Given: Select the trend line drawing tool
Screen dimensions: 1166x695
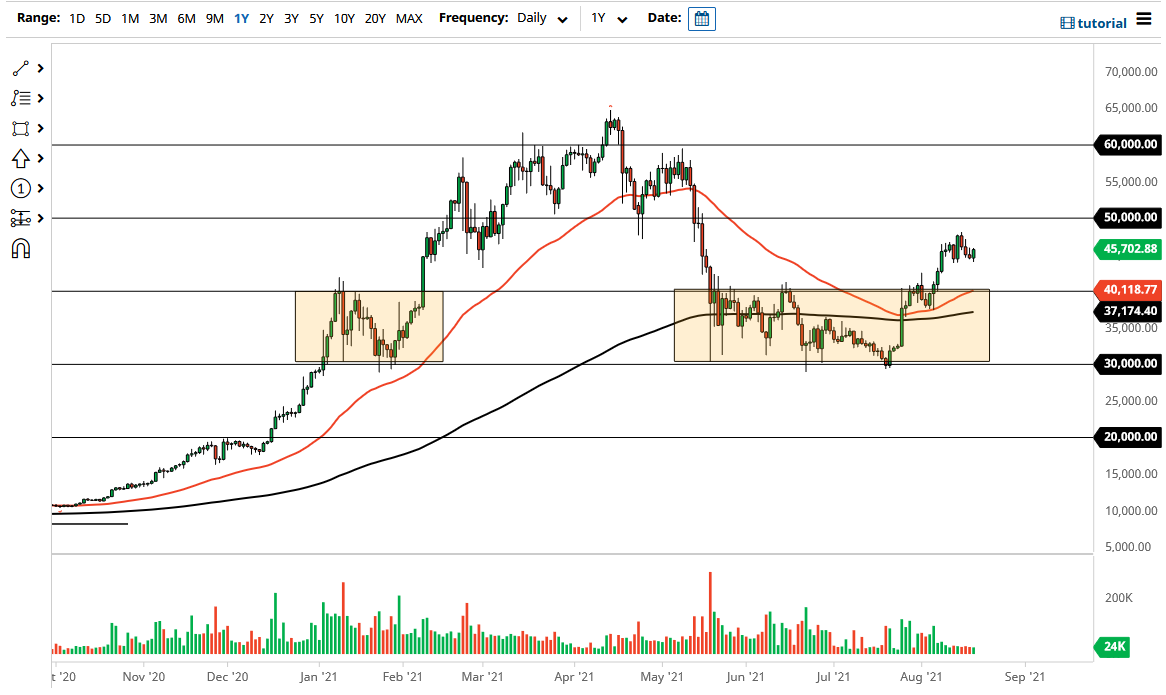Looking at the screenshot, I should [x=18, y=68].
